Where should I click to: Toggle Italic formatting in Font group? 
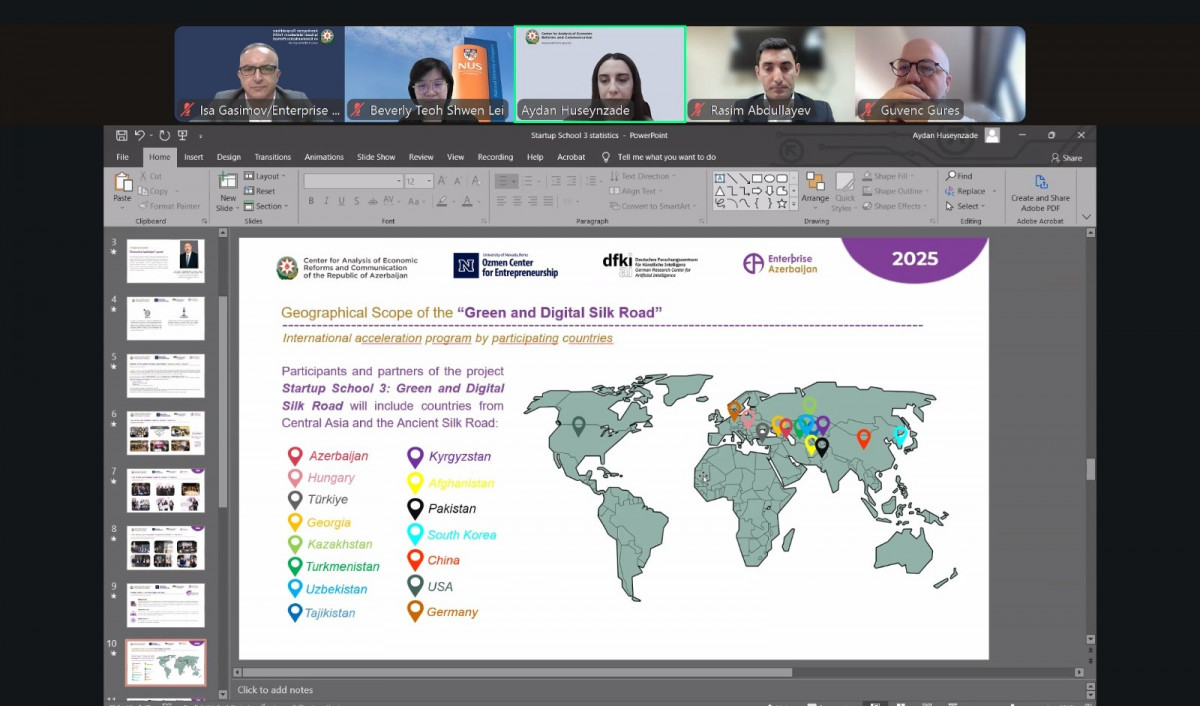click(x=326, y=201)
